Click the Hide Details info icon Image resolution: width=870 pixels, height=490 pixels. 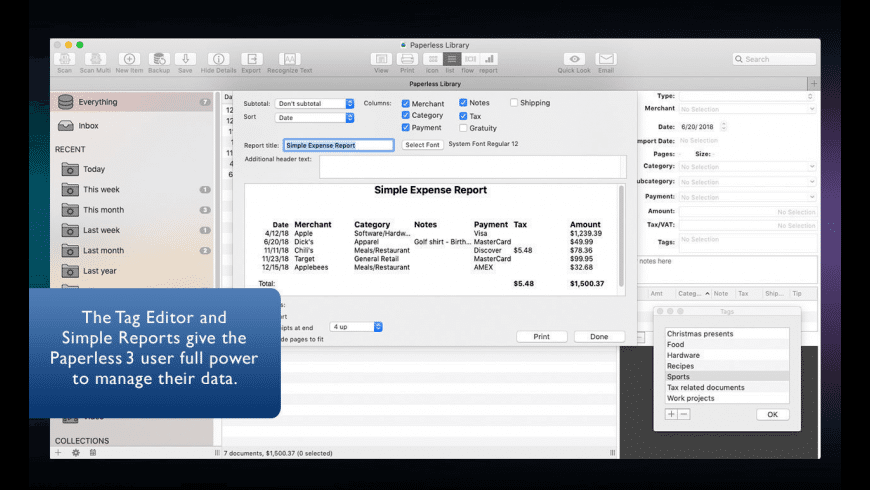pos(218,60)
